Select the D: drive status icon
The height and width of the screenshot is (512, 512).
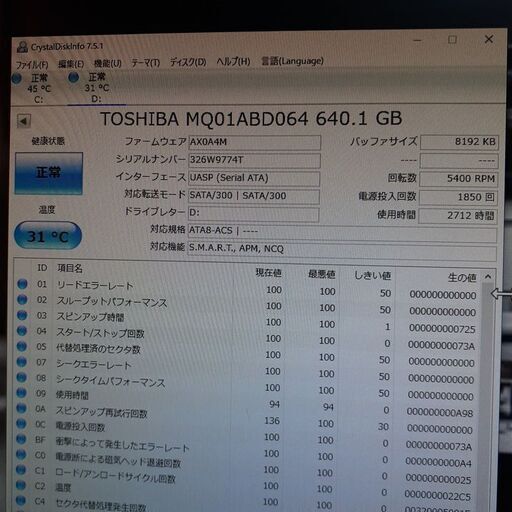[x=73, y=78]
